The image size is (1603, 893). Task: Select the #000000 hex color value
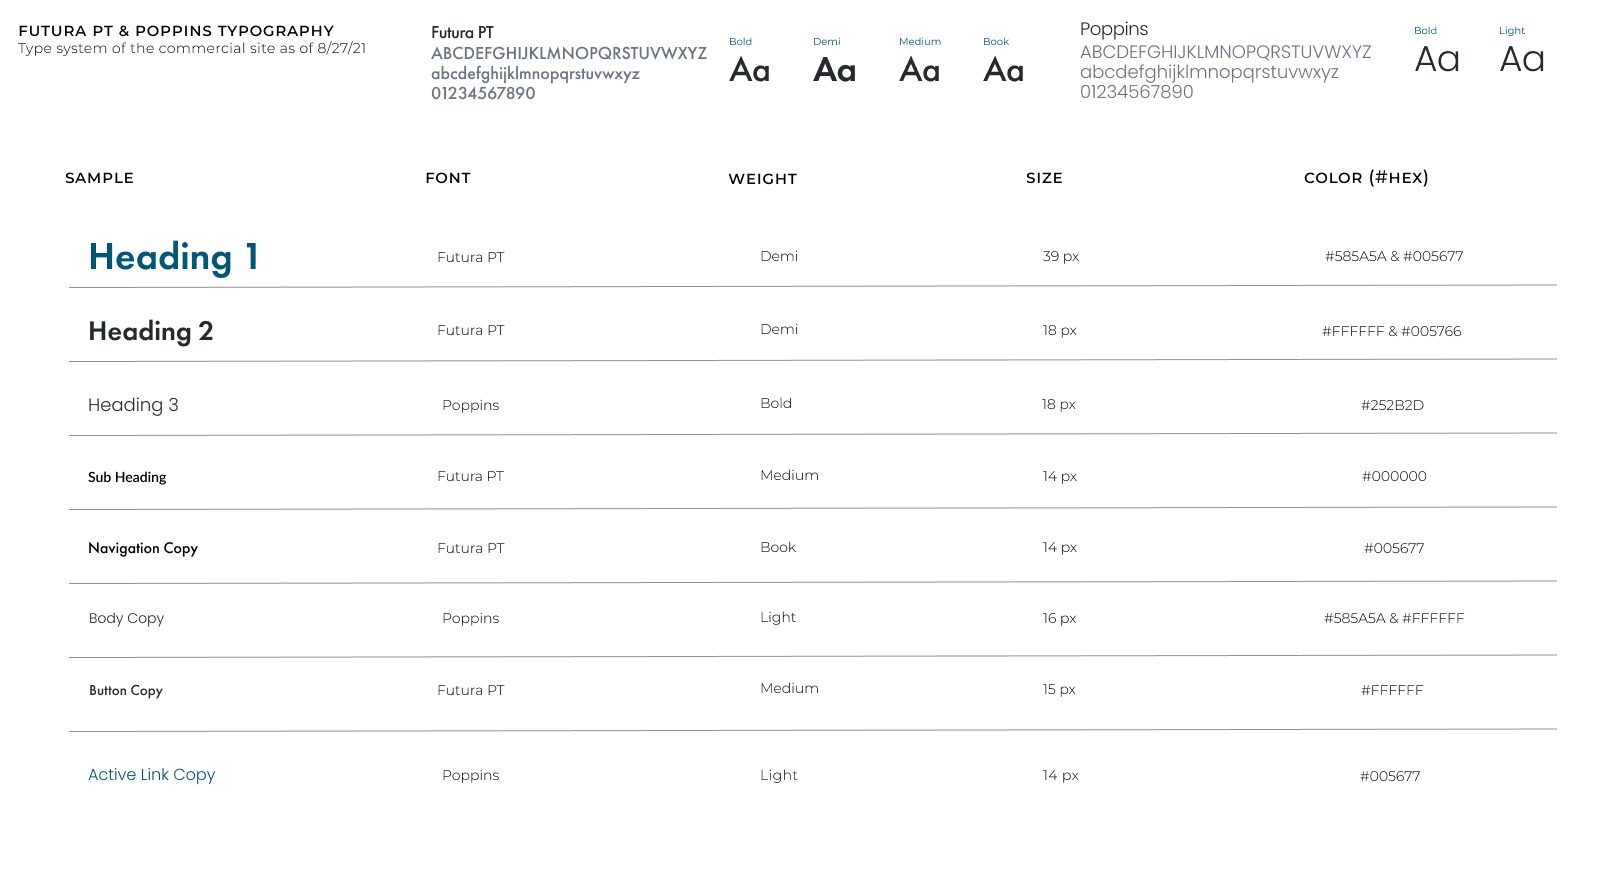(x=1394, y=476)
